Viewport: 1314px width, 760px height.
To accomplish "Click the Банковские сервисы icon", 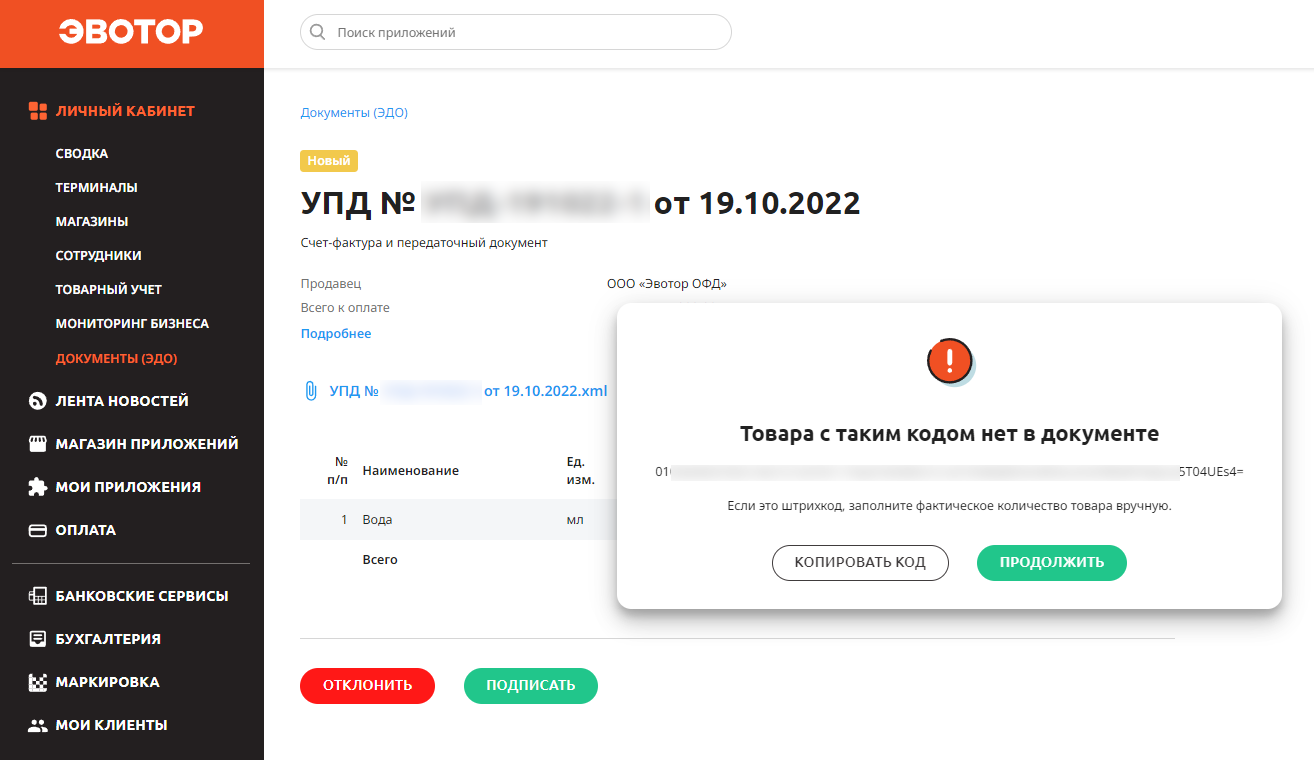I will (x=38, y=596).
